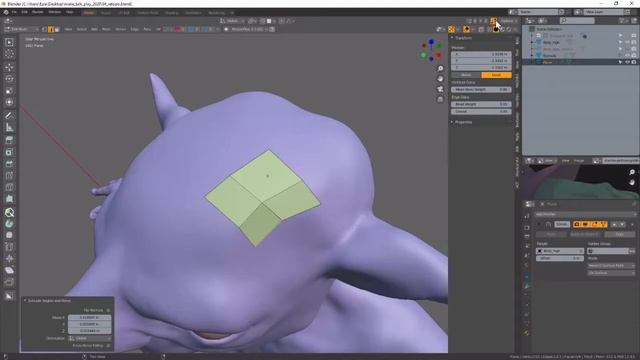Open the File menu
Viewport: 640px width, 360px height.
14,12
